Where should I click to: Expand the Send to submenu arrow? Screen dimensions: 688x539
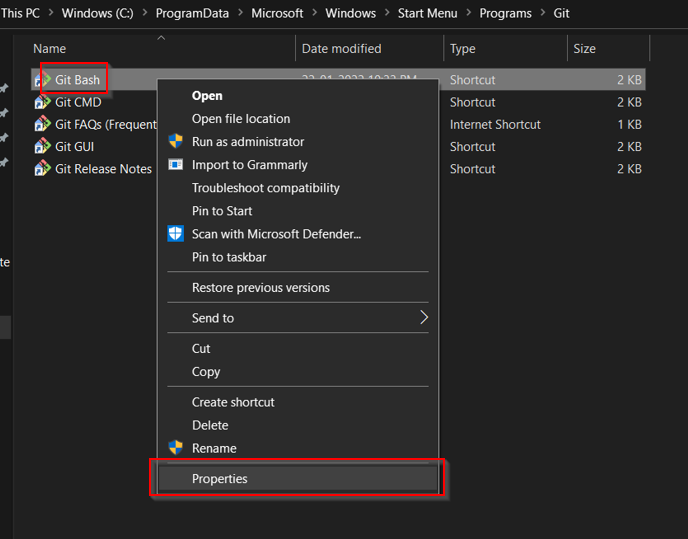[423, 317]
